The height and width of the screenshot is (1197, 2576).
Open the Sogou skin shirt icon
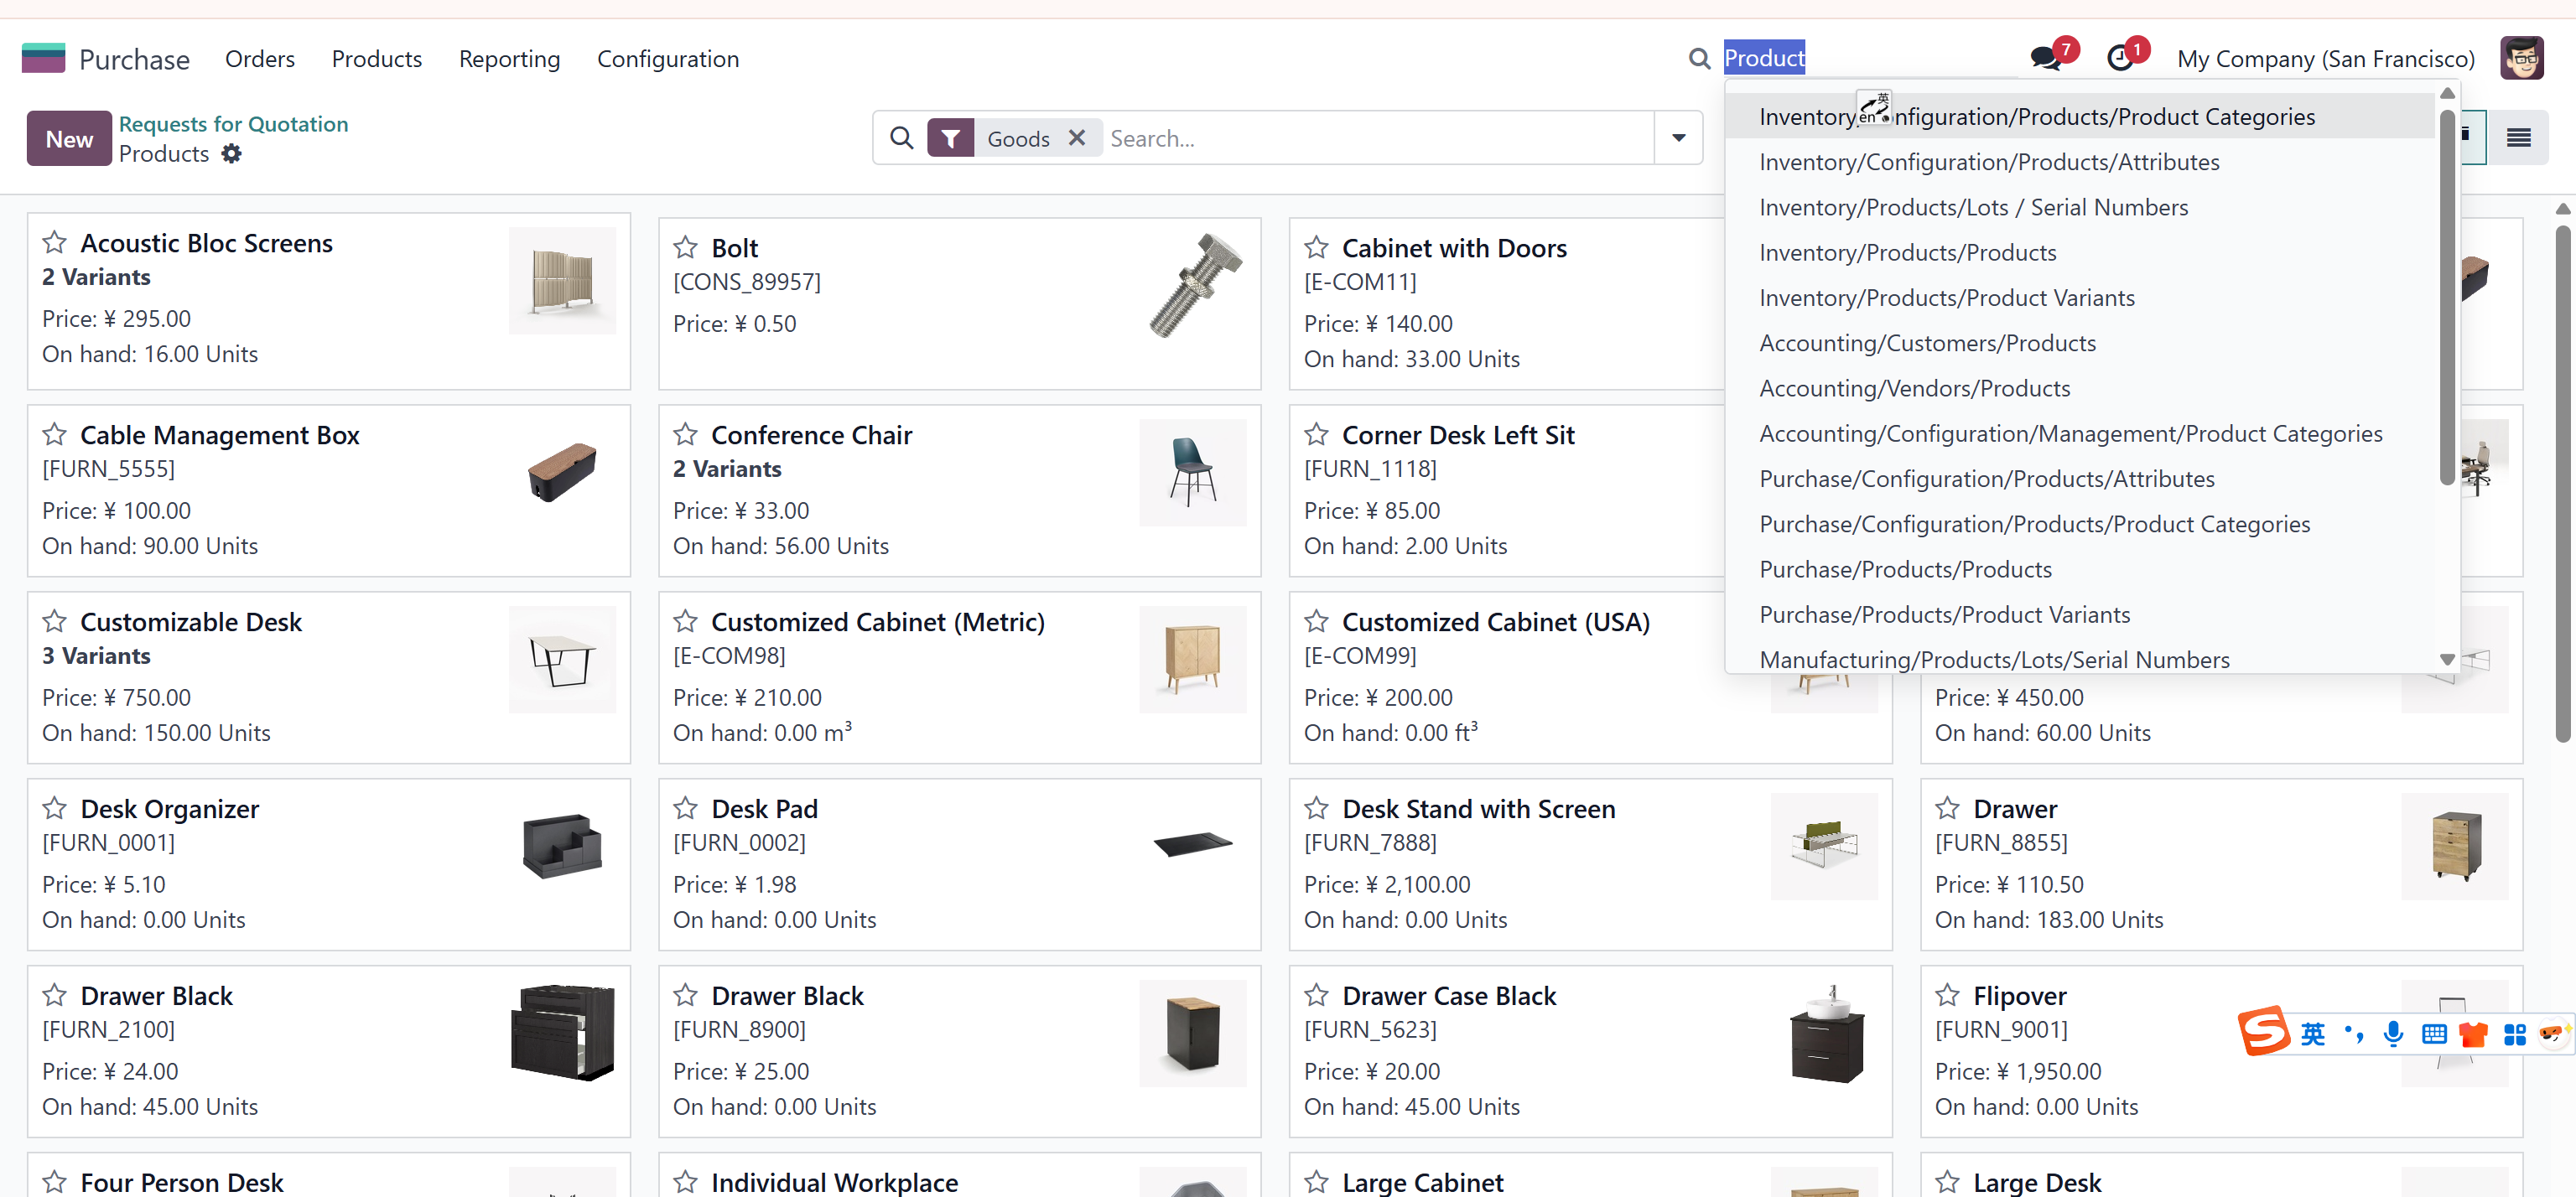tap(2473, 1034)
